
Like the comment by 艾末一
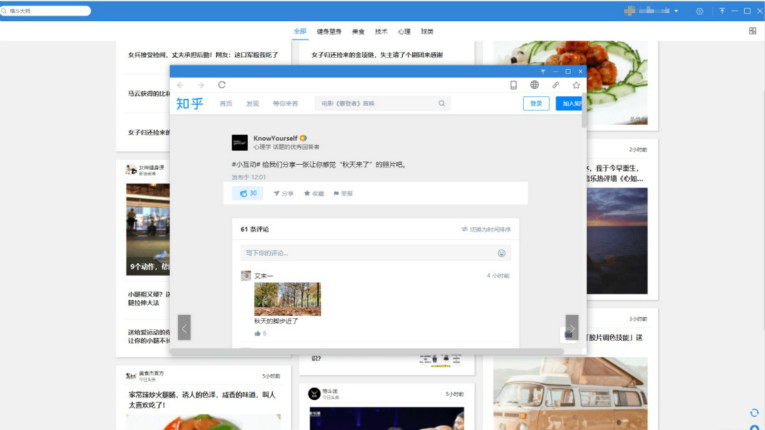[260, 333]
